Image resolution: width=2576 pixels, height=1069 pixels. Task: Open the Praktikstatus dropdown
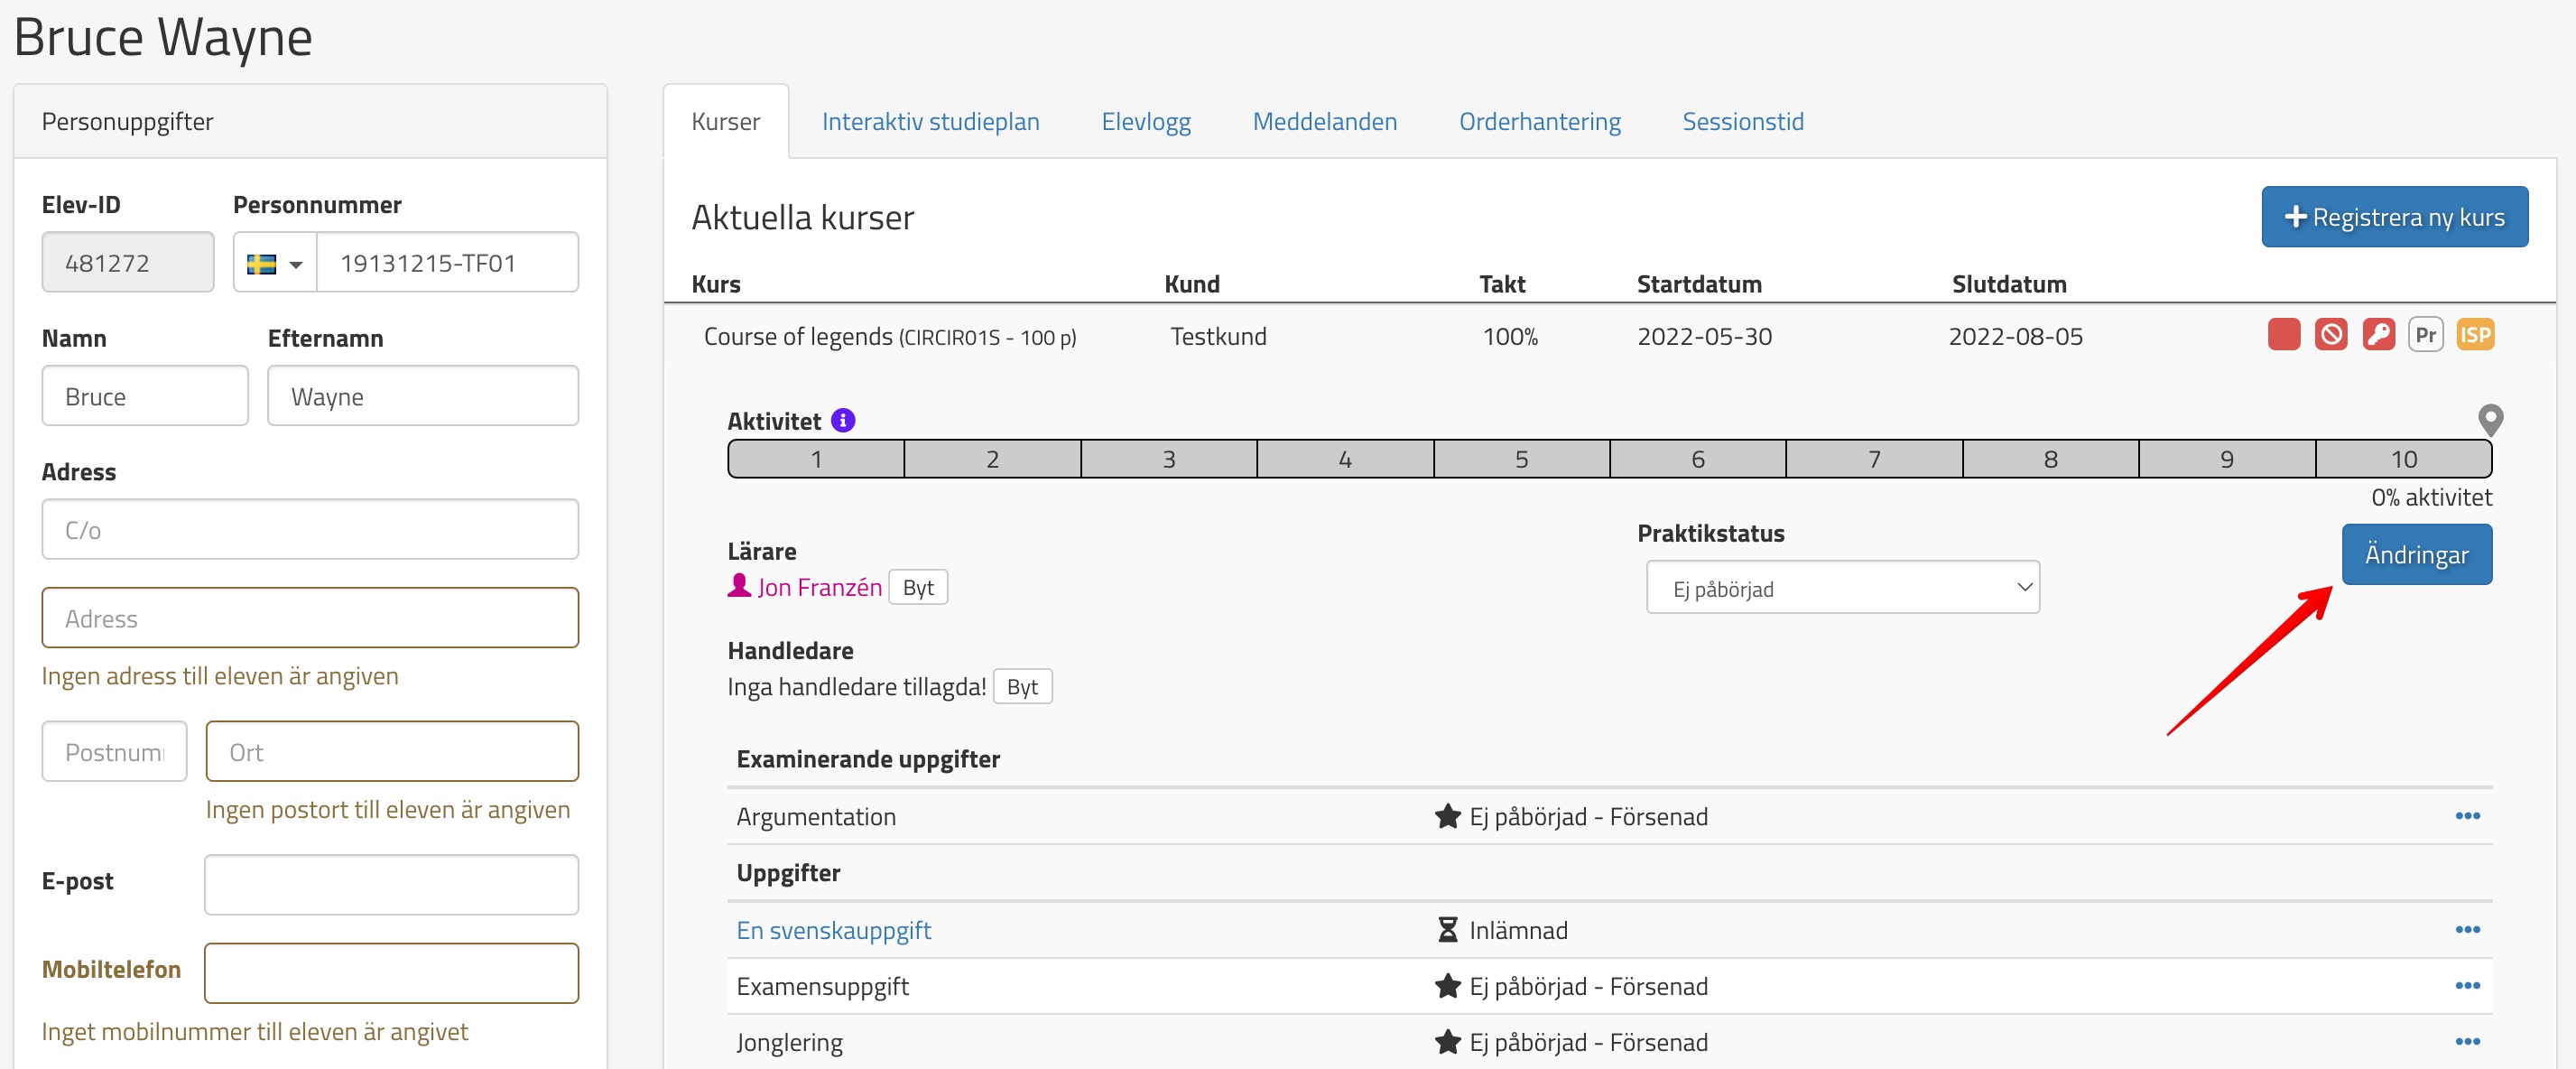pos(1842,588)
